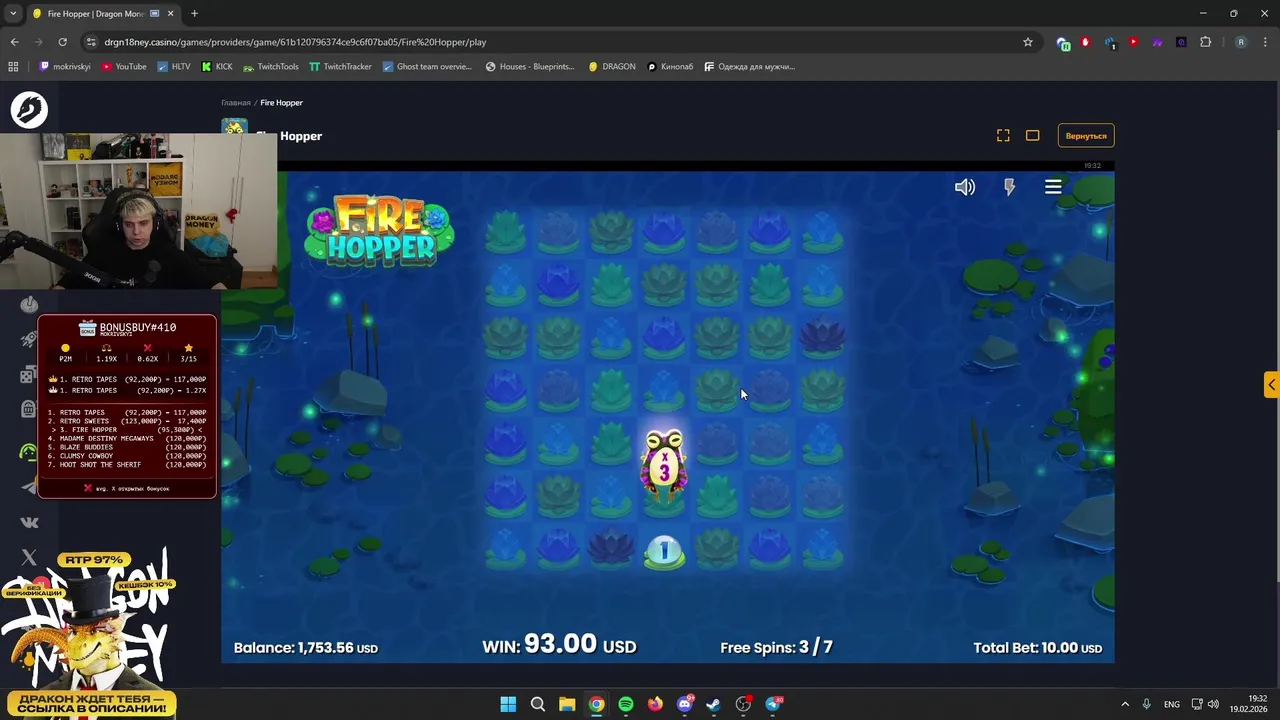Open the Windows Start menu

(508, 704)
